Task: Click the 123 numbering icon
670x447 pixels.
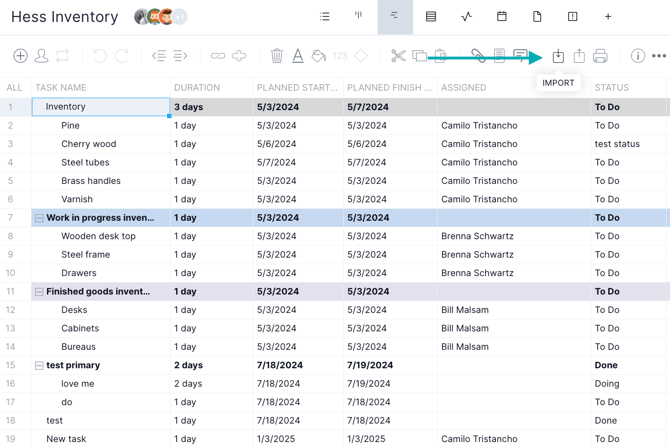Action: coord(340,56)
